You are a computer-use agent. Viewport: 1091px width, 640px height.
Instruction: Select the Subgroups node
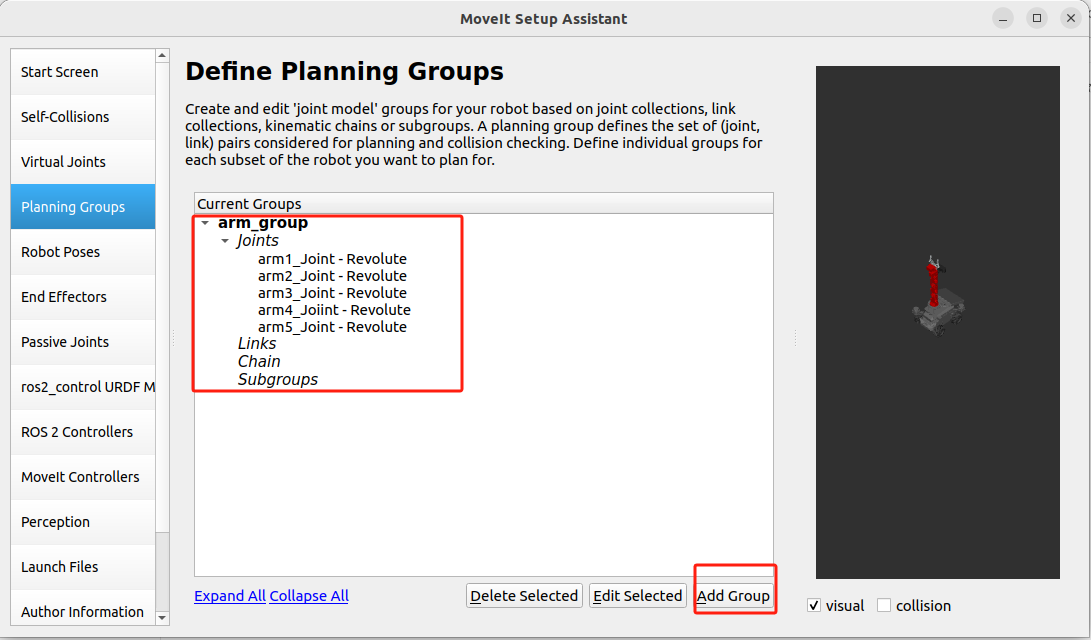278,380
